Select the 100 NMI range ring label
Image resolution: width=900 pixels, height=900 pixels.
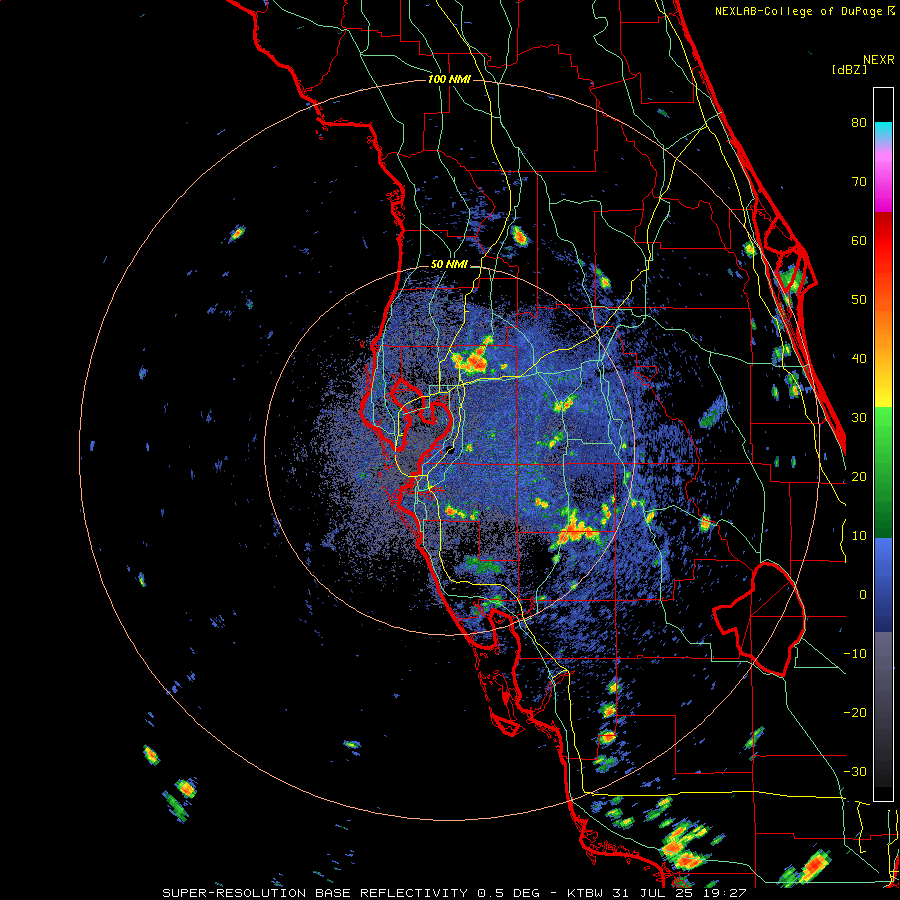pos(449,79)
